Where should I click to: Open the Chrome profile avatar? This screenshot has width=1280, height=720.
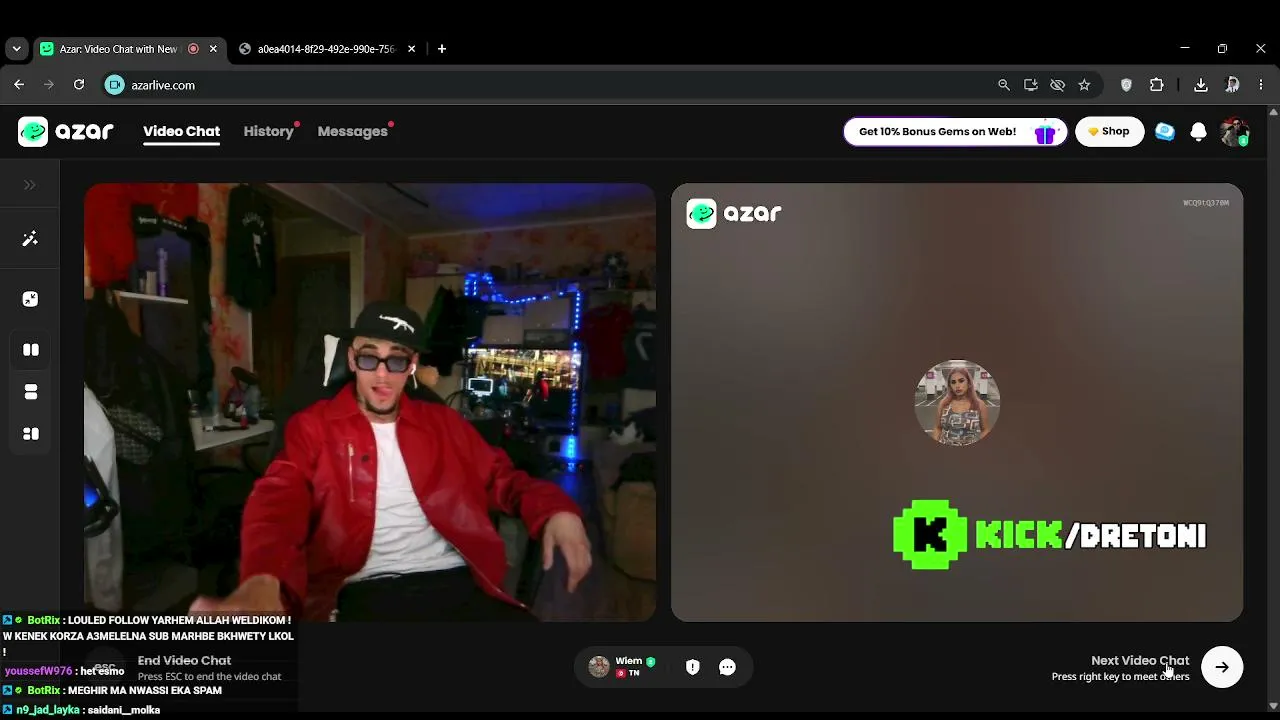[1232, 85]
